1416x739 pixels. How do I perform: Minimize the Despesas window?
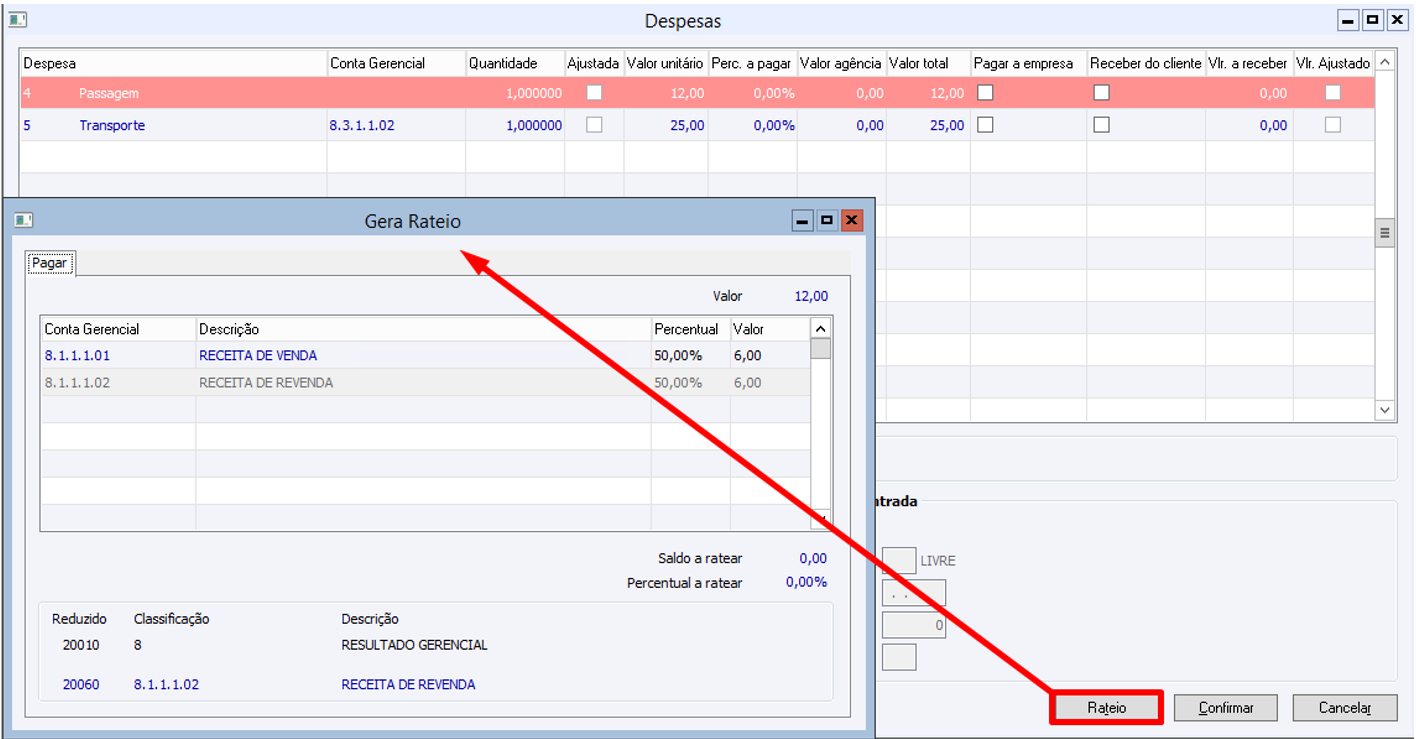[1349, 20]
